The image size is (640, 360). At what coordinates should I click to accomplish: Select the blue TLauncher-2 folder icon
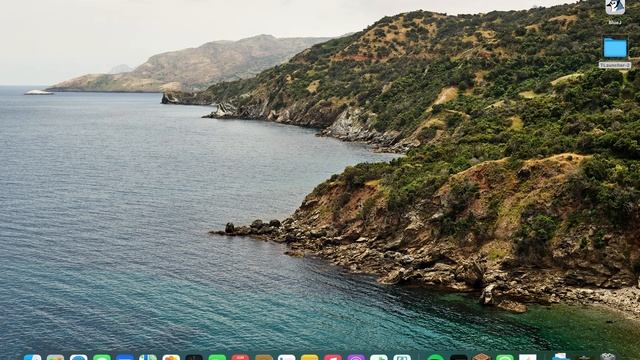coord(615,48)
